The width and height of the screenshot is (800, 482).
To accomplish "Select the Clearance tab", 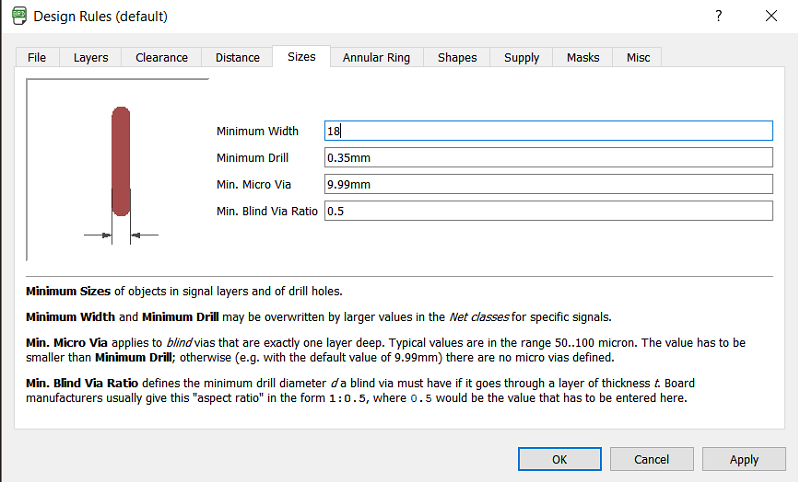I will pos(161,58).
